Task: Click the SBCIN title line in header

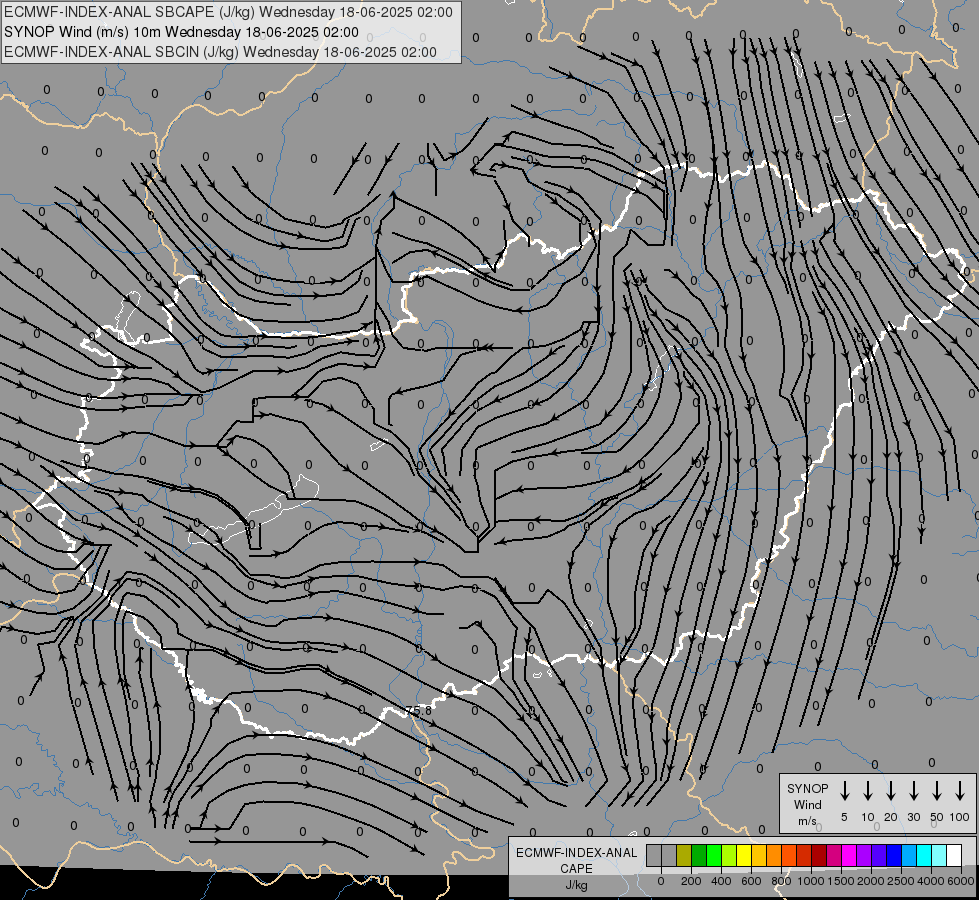Action: coord(220,52)
